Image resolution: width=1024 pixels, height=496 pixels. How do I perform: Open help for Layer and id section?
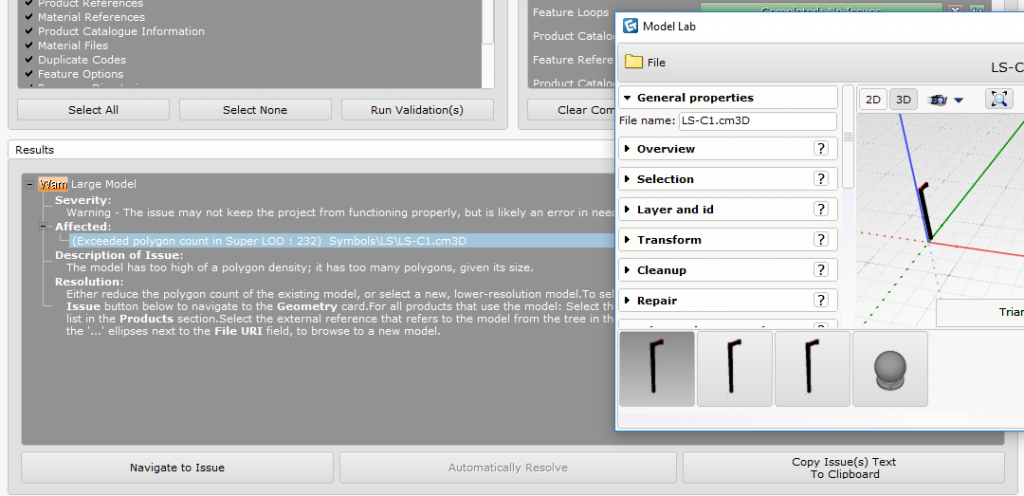click(821, 209)
